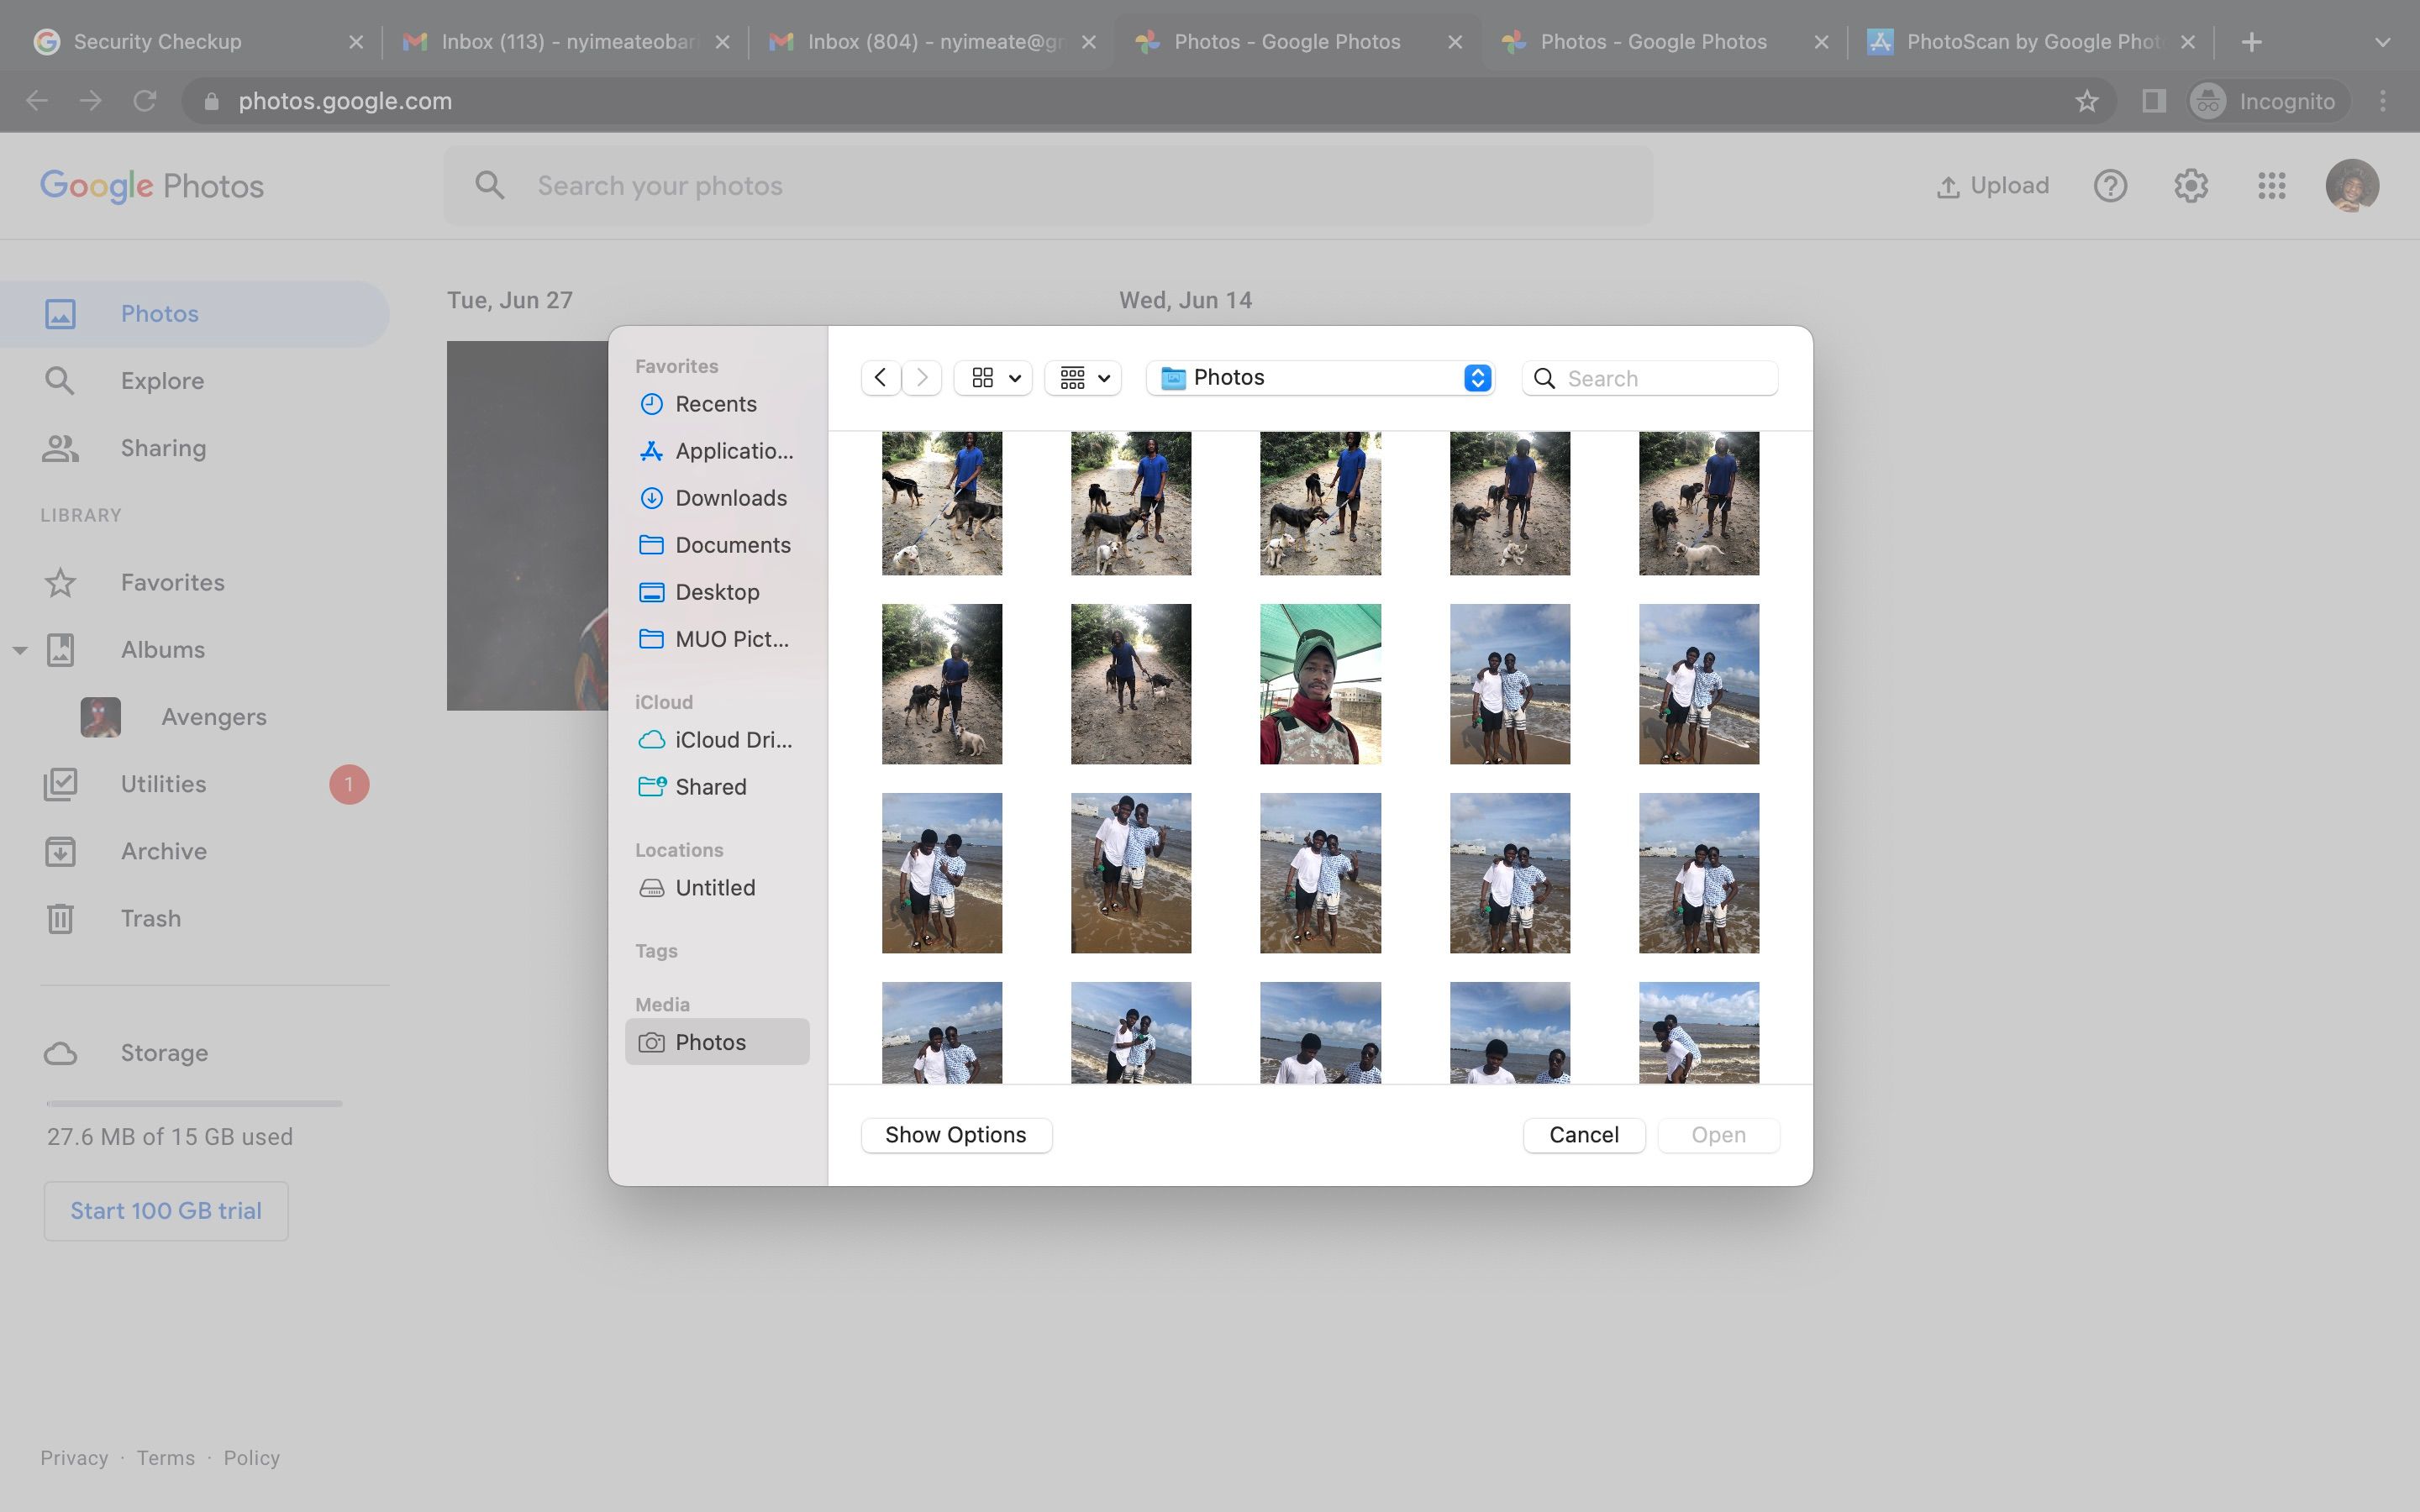Screen dimensions: 2420x1512
Task: Select the iCloud Drive icon
Action: (651, 738)
